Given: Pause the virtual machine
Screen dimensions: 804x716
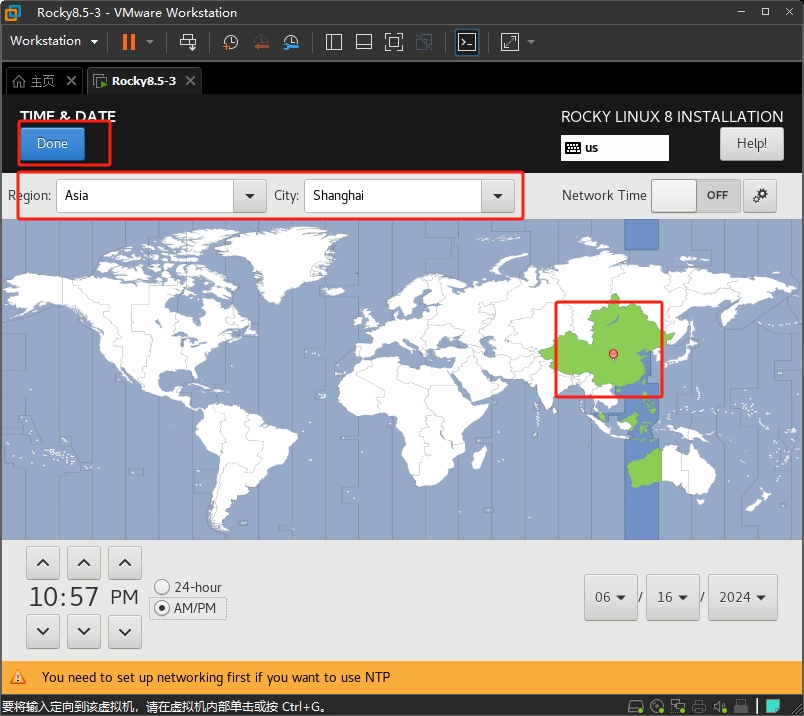Looking at the screenshot, I should click(x=129, y=42).
